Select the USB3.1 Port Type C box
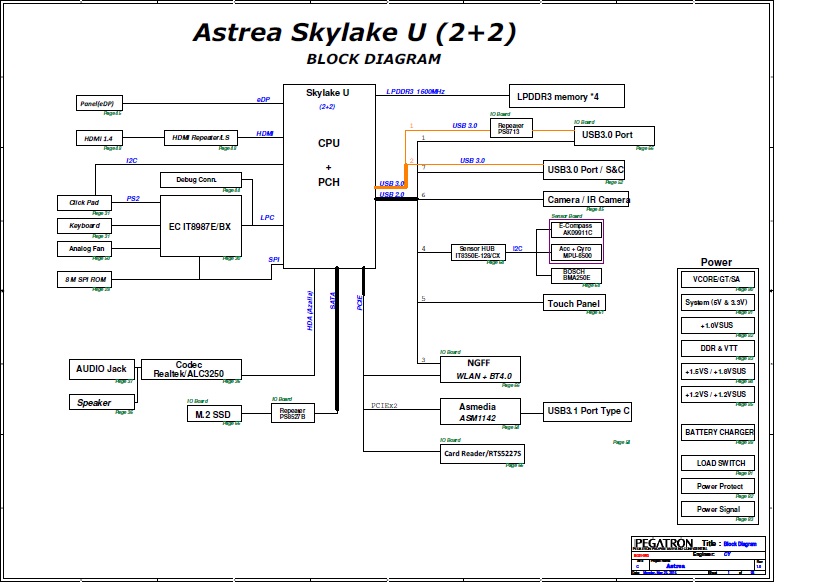The height and width of the screenshot is (585, 829). 588,410
